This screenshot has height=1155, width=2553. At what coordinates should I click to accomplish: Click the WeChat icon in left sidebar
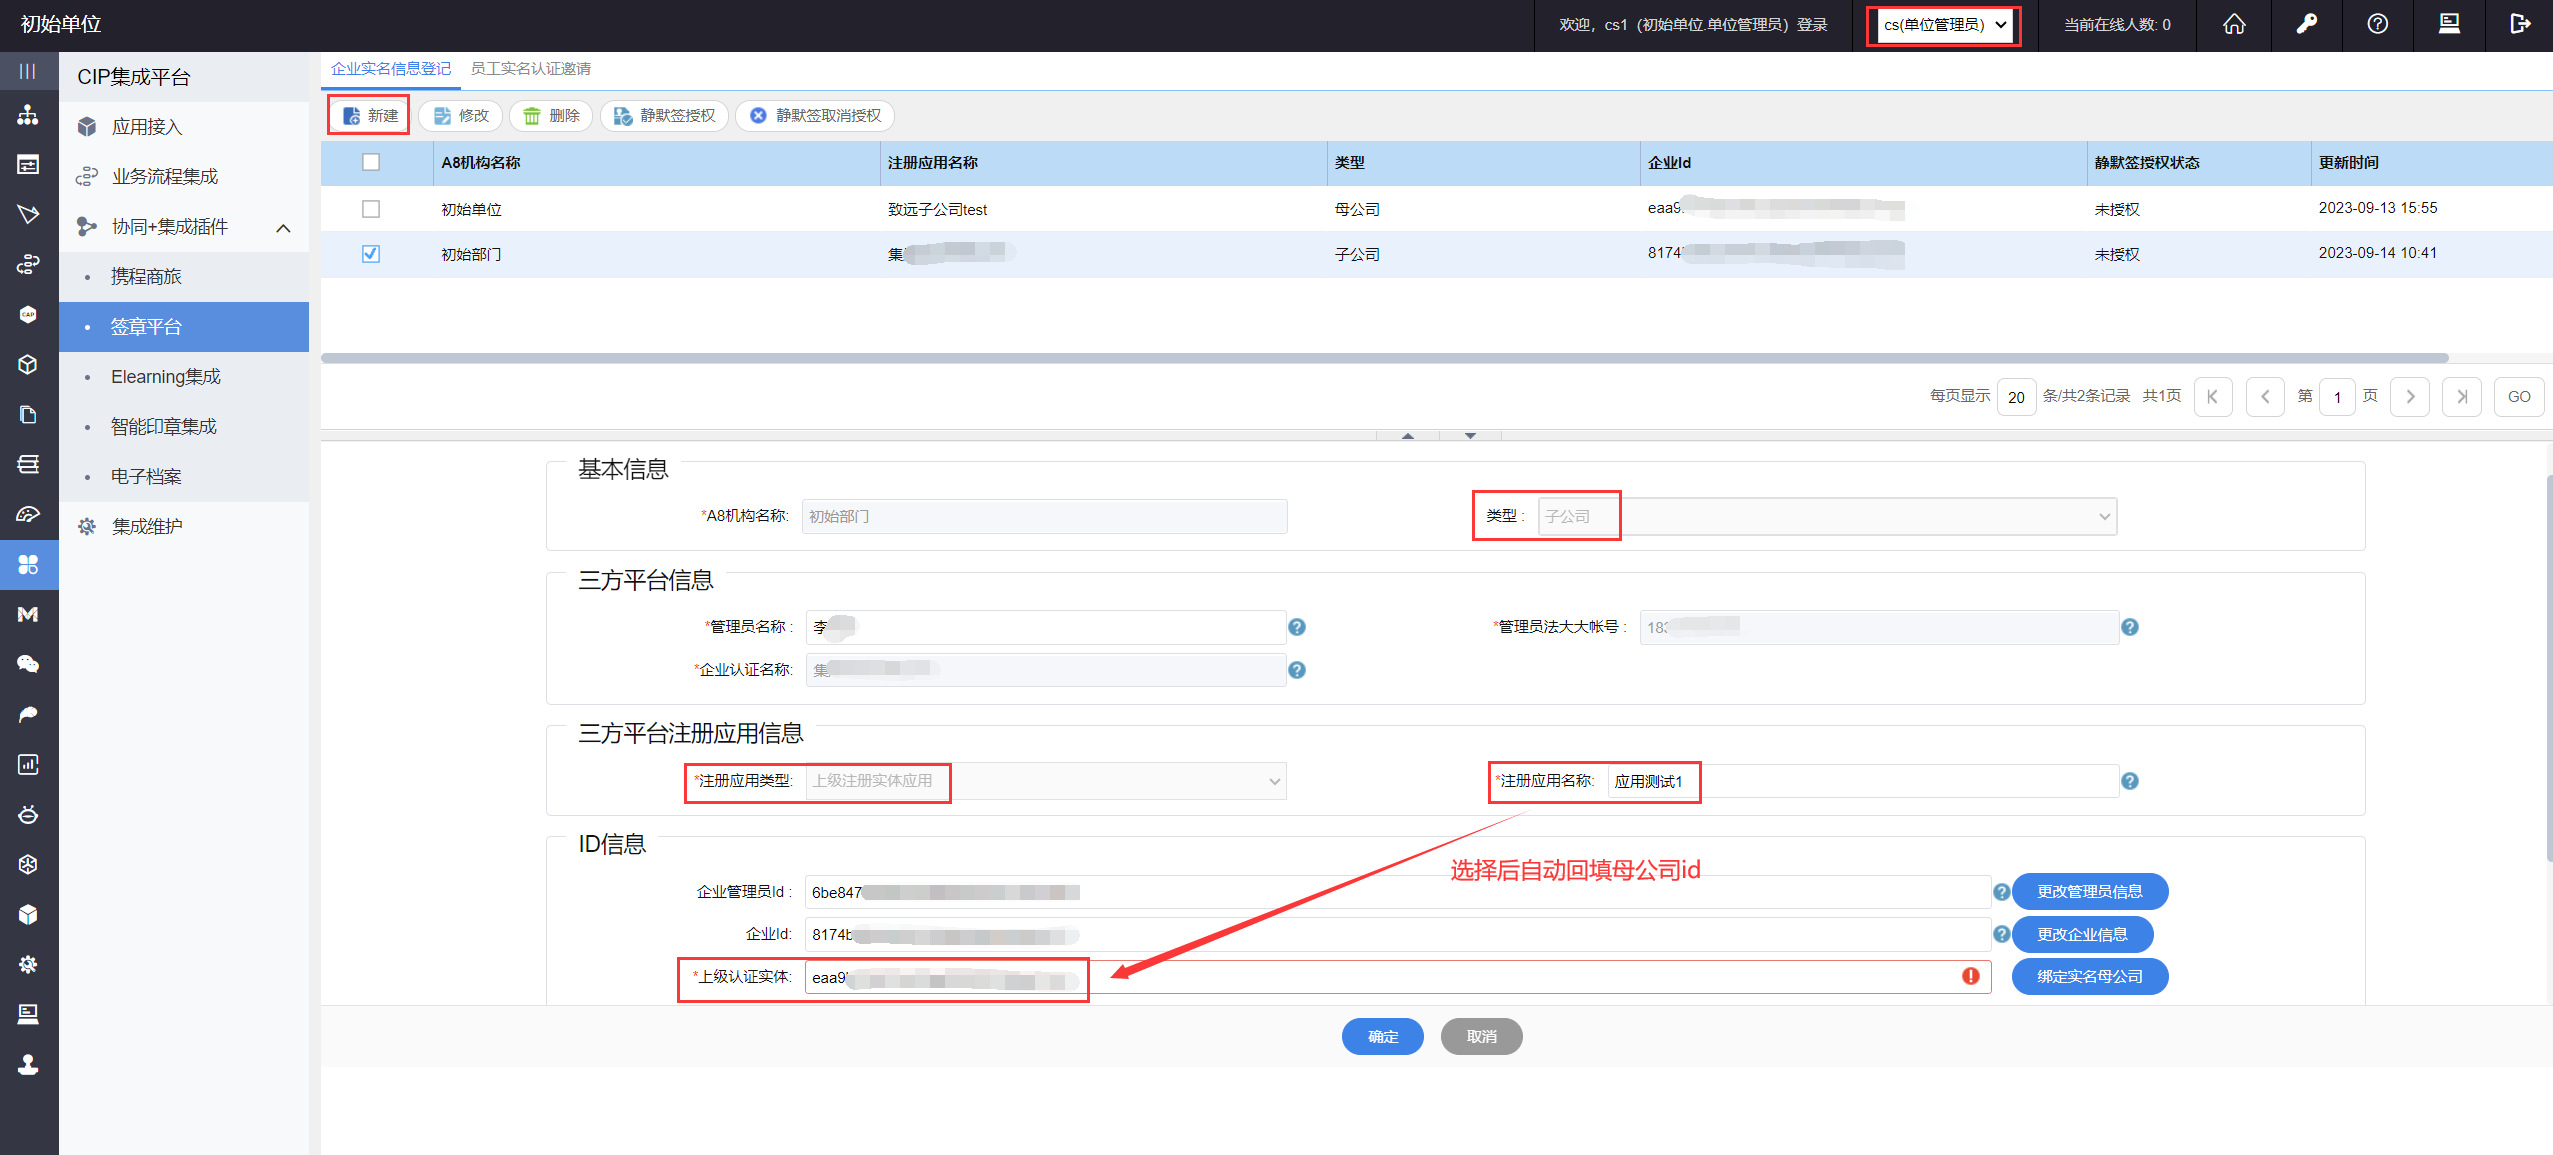[x=28, y=664]
